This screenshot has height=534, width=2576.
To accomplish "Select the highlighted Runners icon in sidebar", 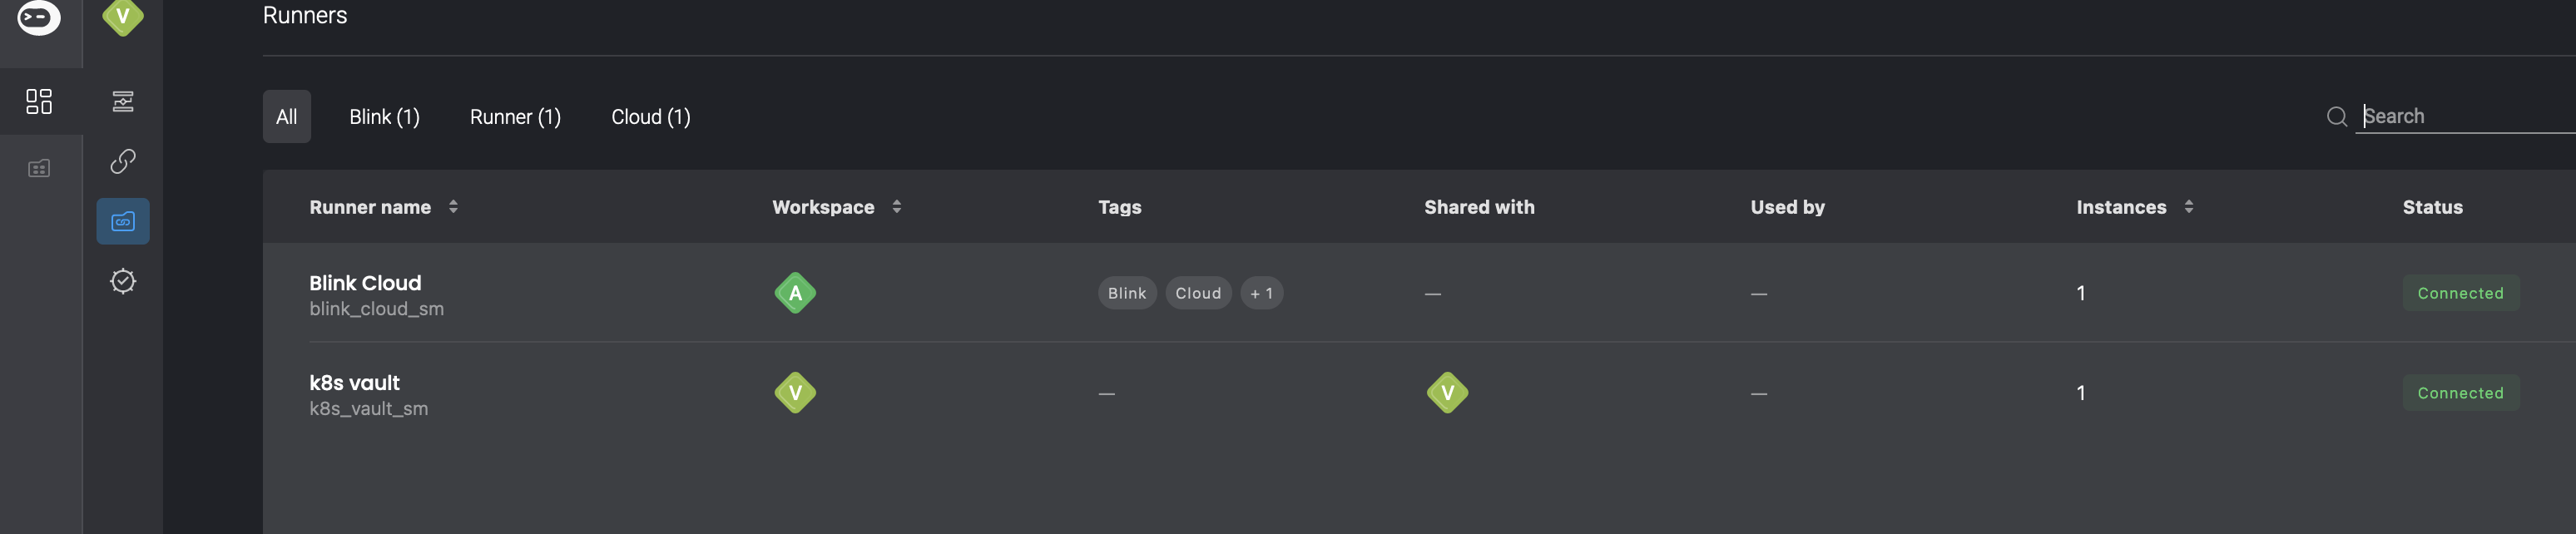I will pyautogui.click(x=123, y=221).
